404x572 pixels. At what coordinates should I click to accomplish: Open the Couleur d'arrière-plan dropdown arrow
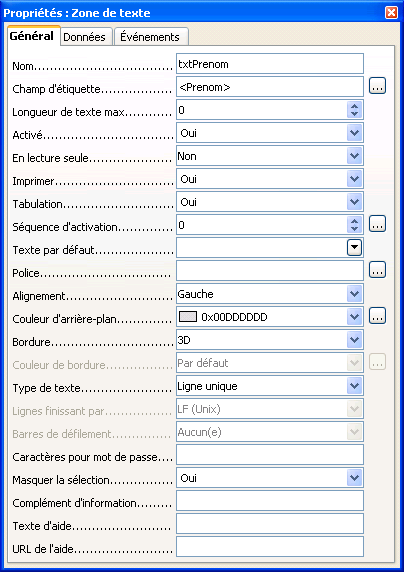pyautogui.click(x=354, y=317)
